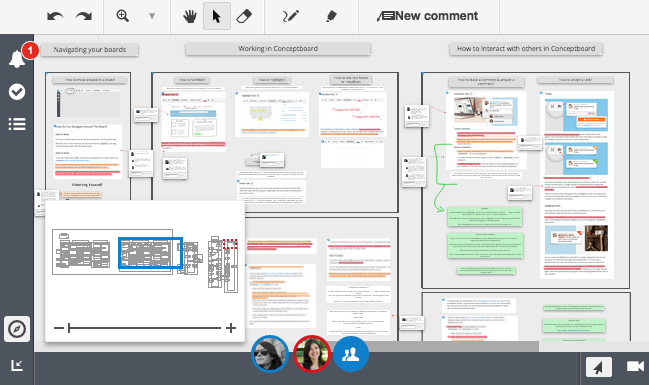649x385 pixels.
Task: Undo the last action
Action: click(55, 17)
